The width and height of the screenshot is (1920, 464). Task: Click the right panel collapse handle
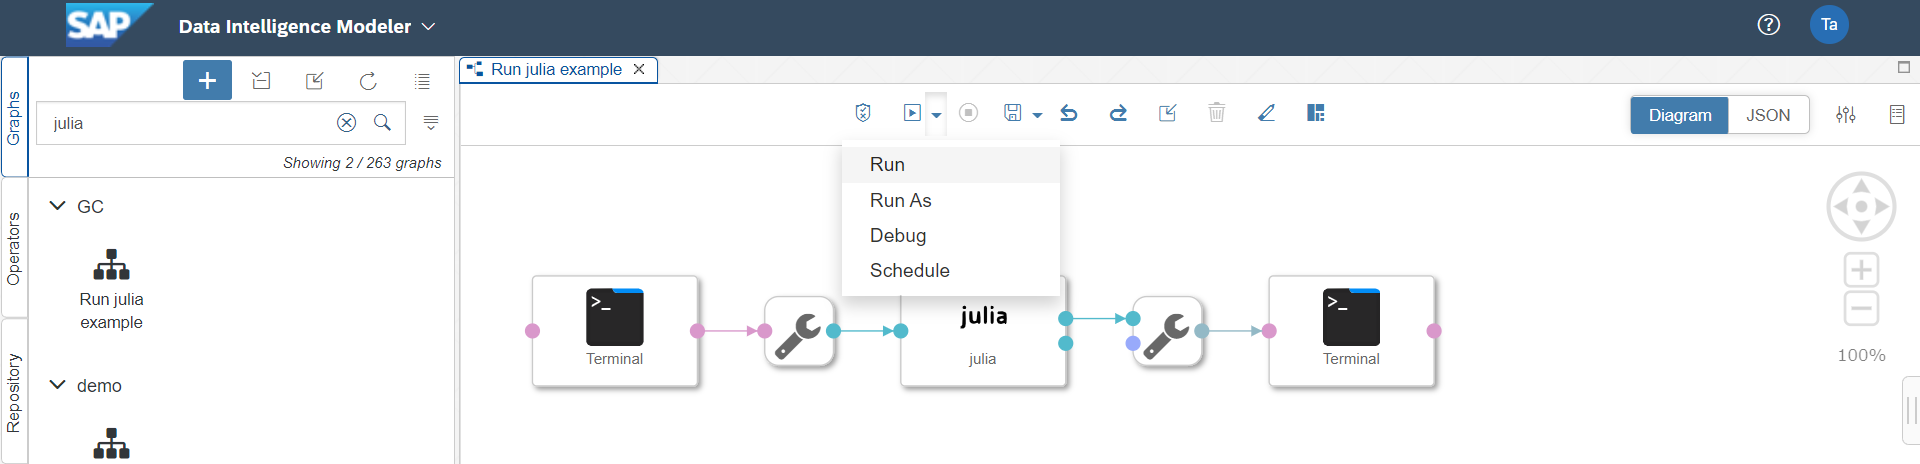point(1911,410)
